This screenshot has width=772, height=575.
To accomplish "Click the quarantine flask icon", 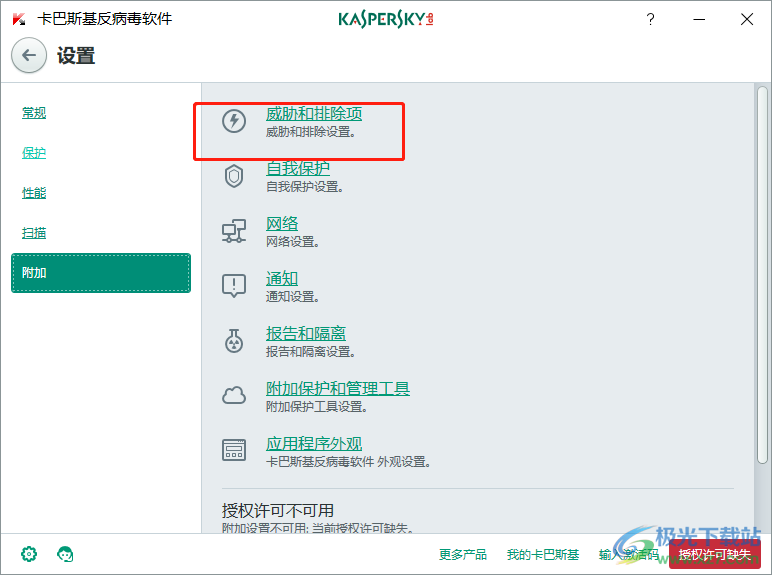I will tap(234, 341).
